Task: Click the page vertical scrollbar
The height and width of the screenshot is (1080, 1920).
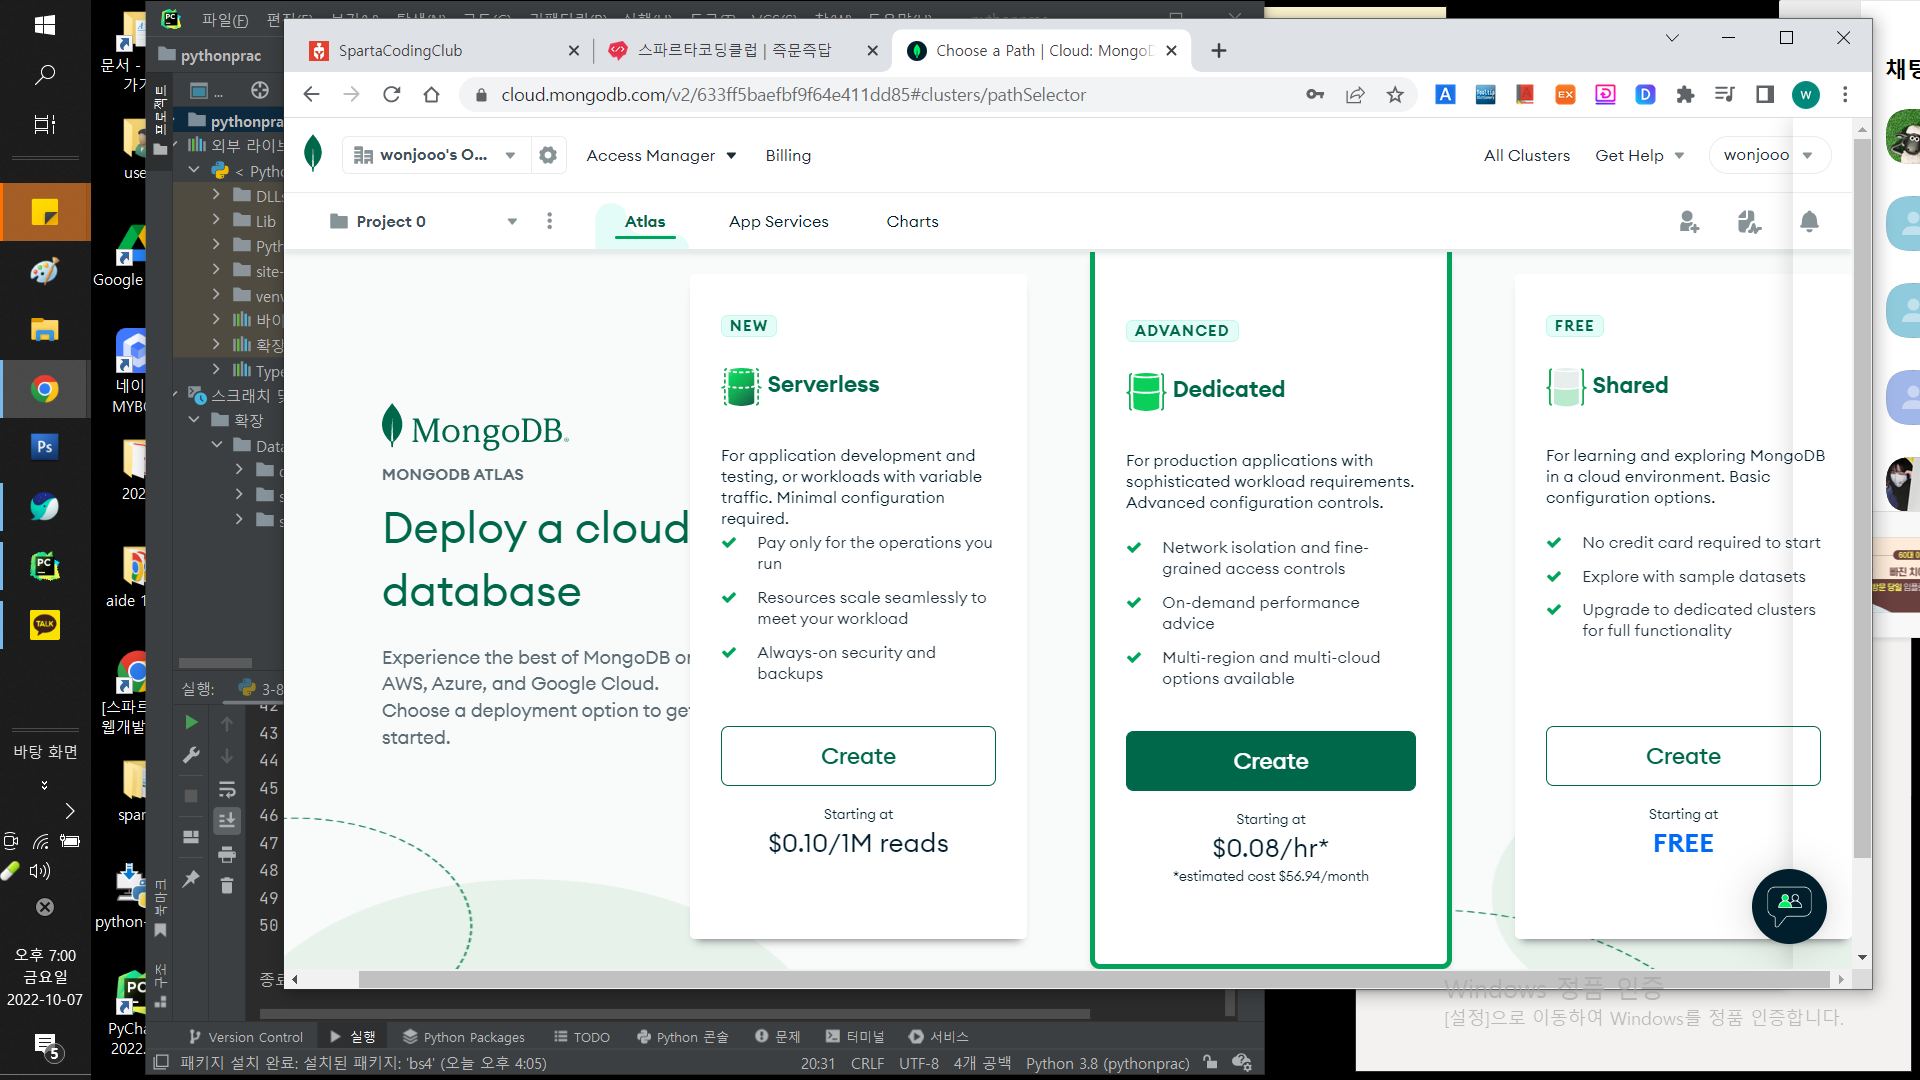Action: (x=1861, y=498)
